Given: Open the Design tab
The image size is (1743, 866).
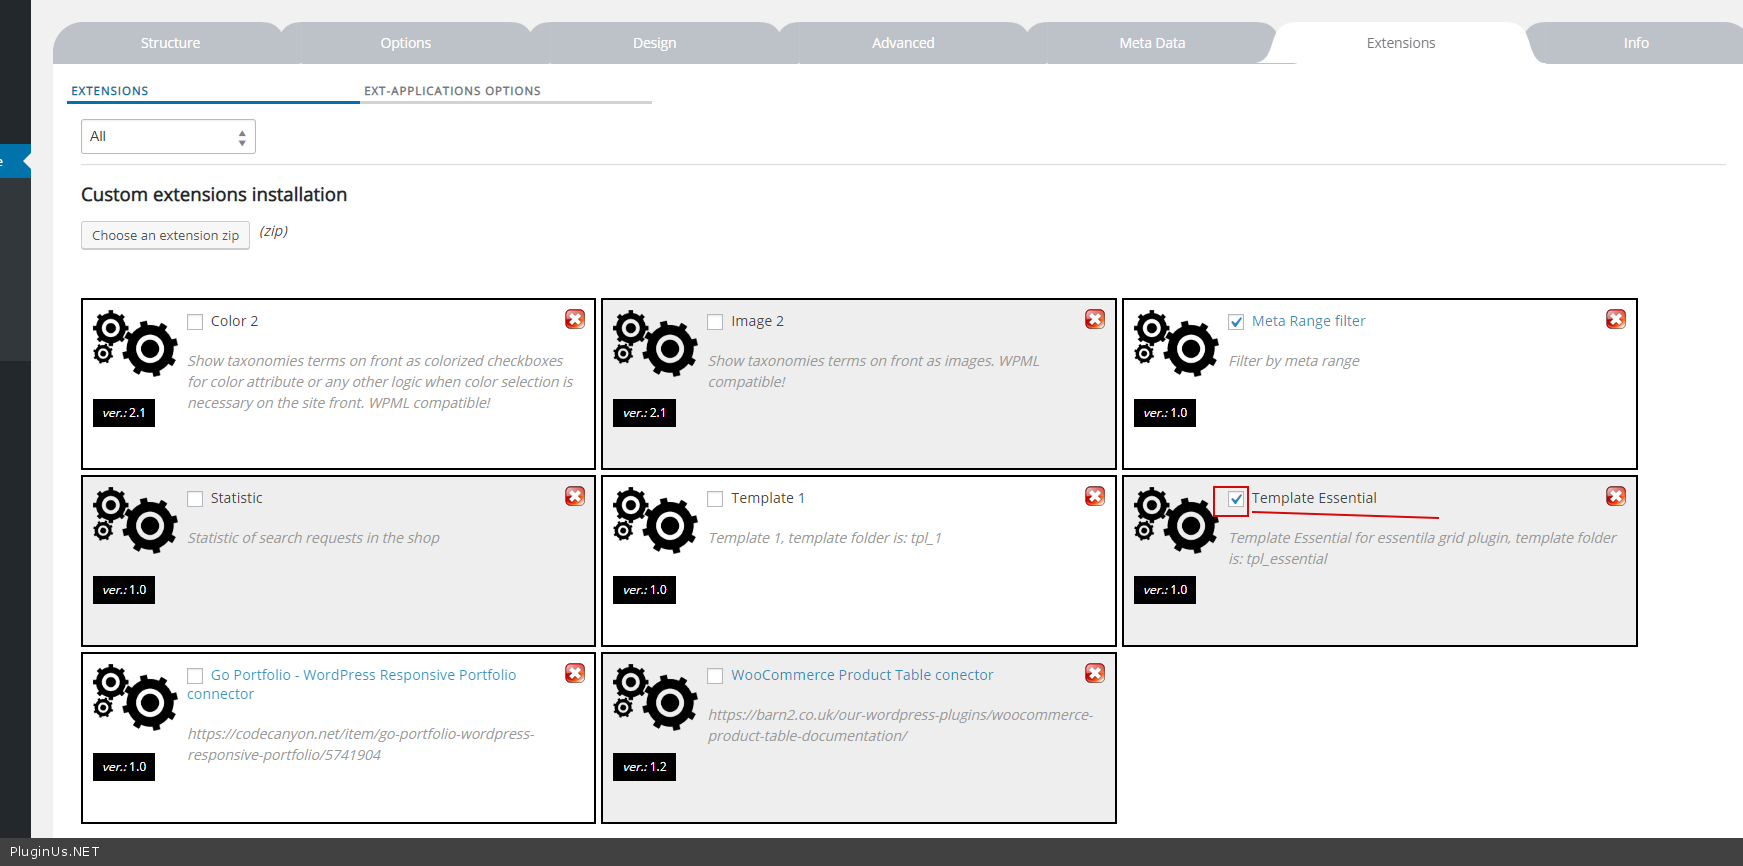Looking at the screenshot, I should pyautogui.click(x=654, y=43).
